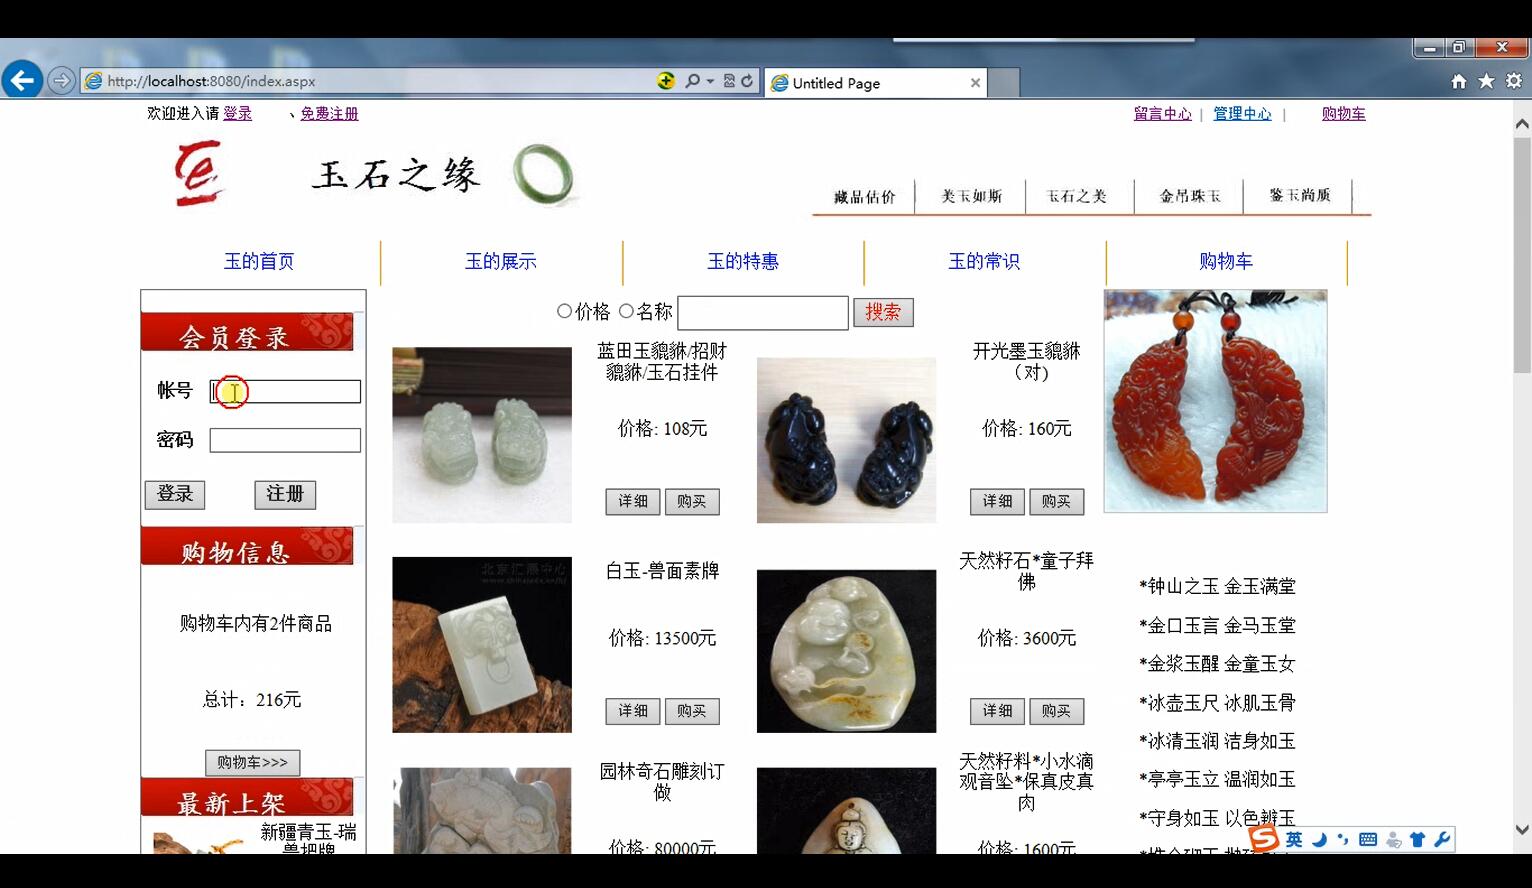Go back with the browser back arrow

[x=22, y=80]
